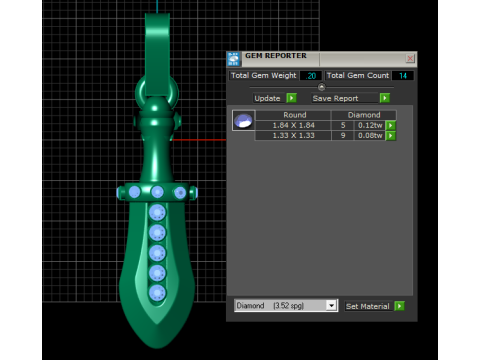Image resolution: width=480 pixels, height=360 pixels.
Task: Click the Gem Reporter title bar icon
Action: (233, 59)
